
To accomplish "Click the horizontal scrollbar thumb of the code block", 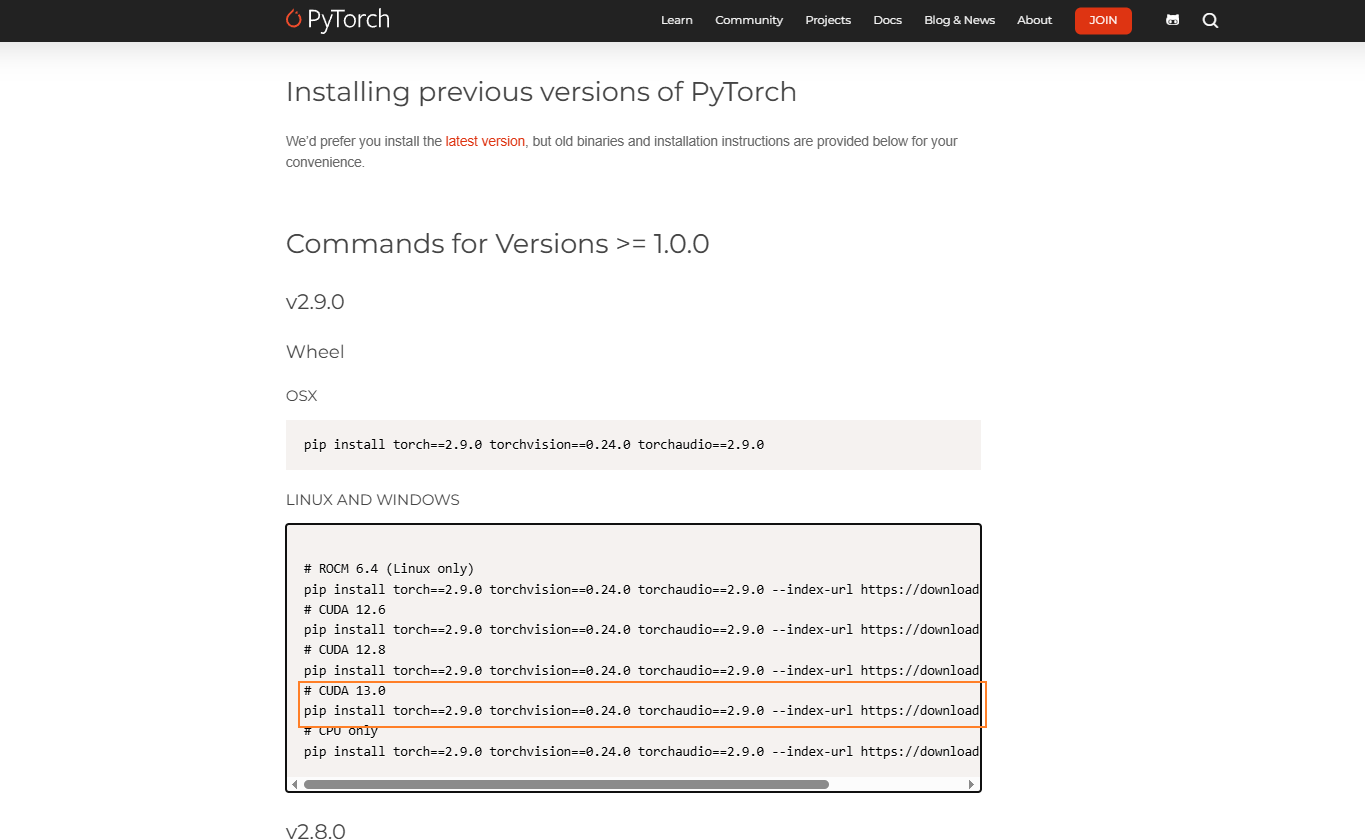I will point(566,784).
